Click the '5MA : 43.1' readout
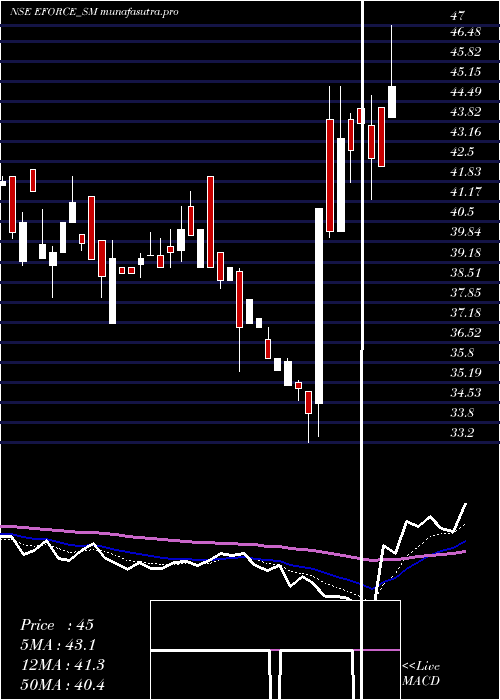Image resolution: width=500 pixels, height=700 pixels. coord(58,645)
